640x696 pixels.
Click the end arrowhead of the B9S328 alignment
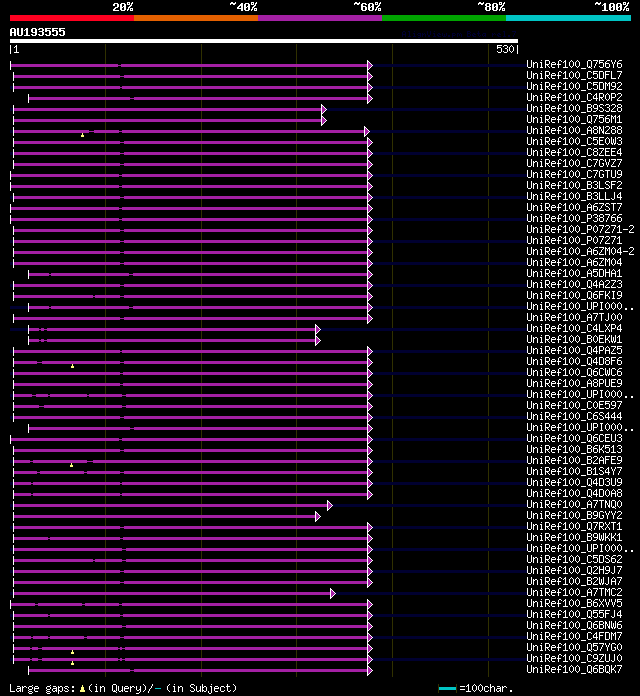click(x=324, y=109)
